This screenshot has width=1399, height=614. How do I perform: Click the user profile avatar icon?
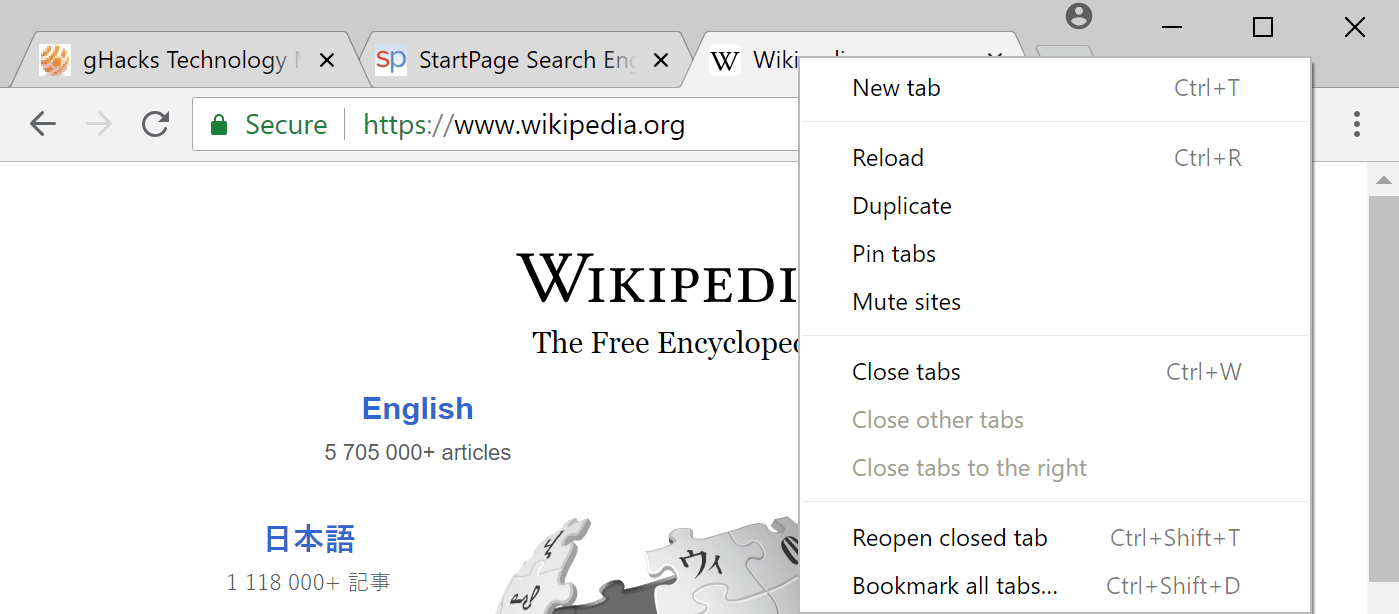click(x=1079, y=17)
